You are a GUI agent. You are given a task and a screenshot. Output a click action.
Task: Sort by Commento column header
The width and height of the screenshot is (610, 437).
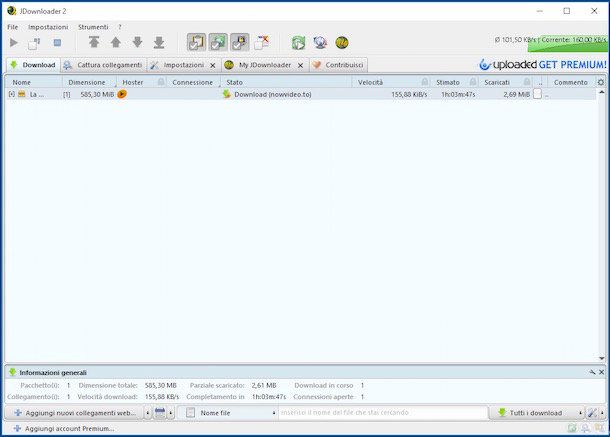point(571,82)
